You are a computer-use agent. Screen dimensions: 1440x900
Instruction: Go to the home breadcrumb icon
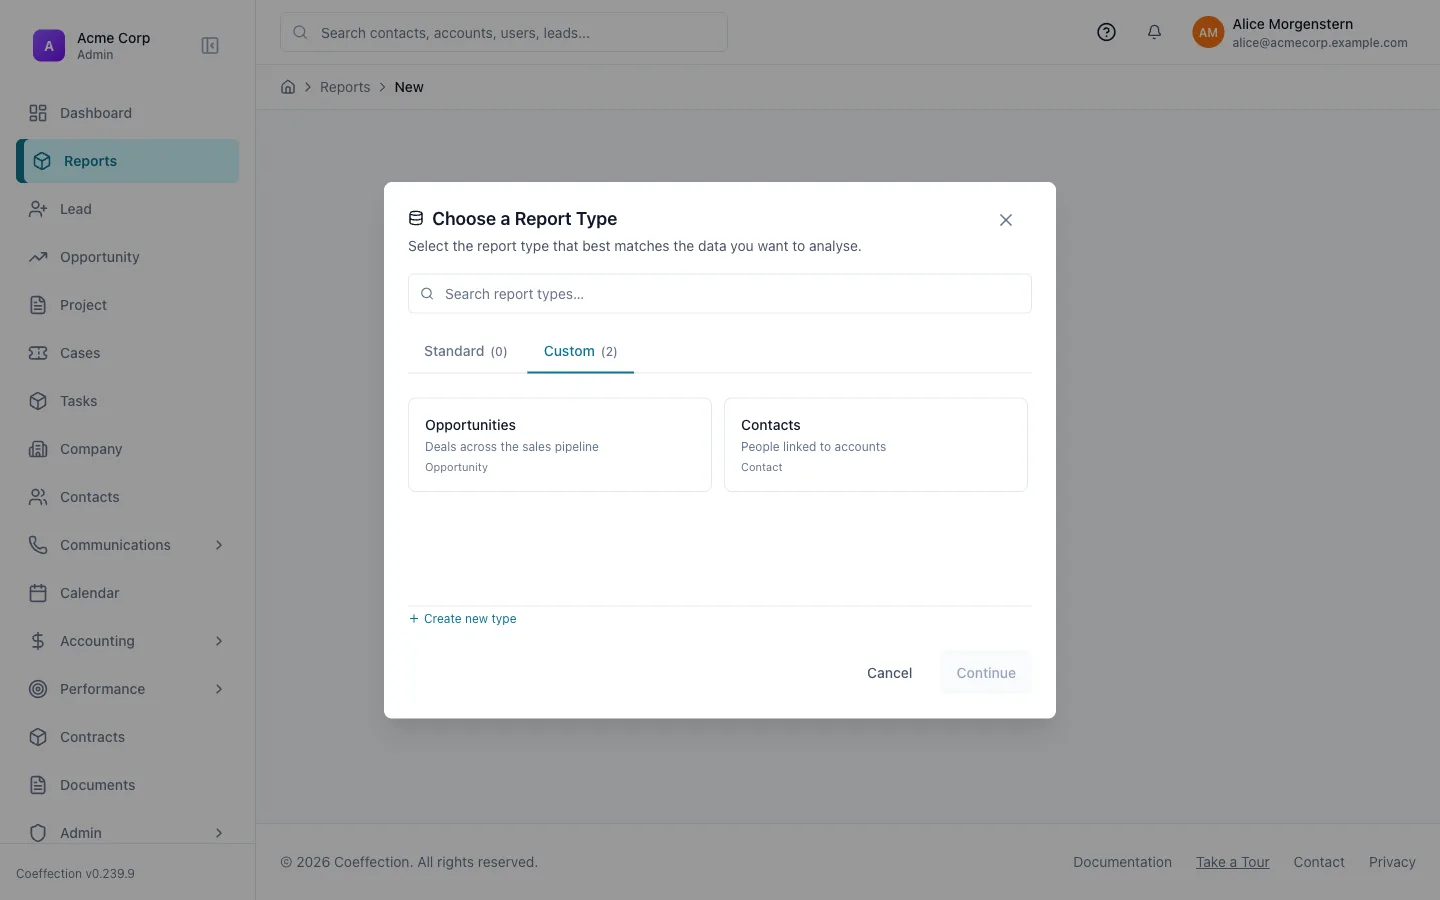tap(288, 87)
